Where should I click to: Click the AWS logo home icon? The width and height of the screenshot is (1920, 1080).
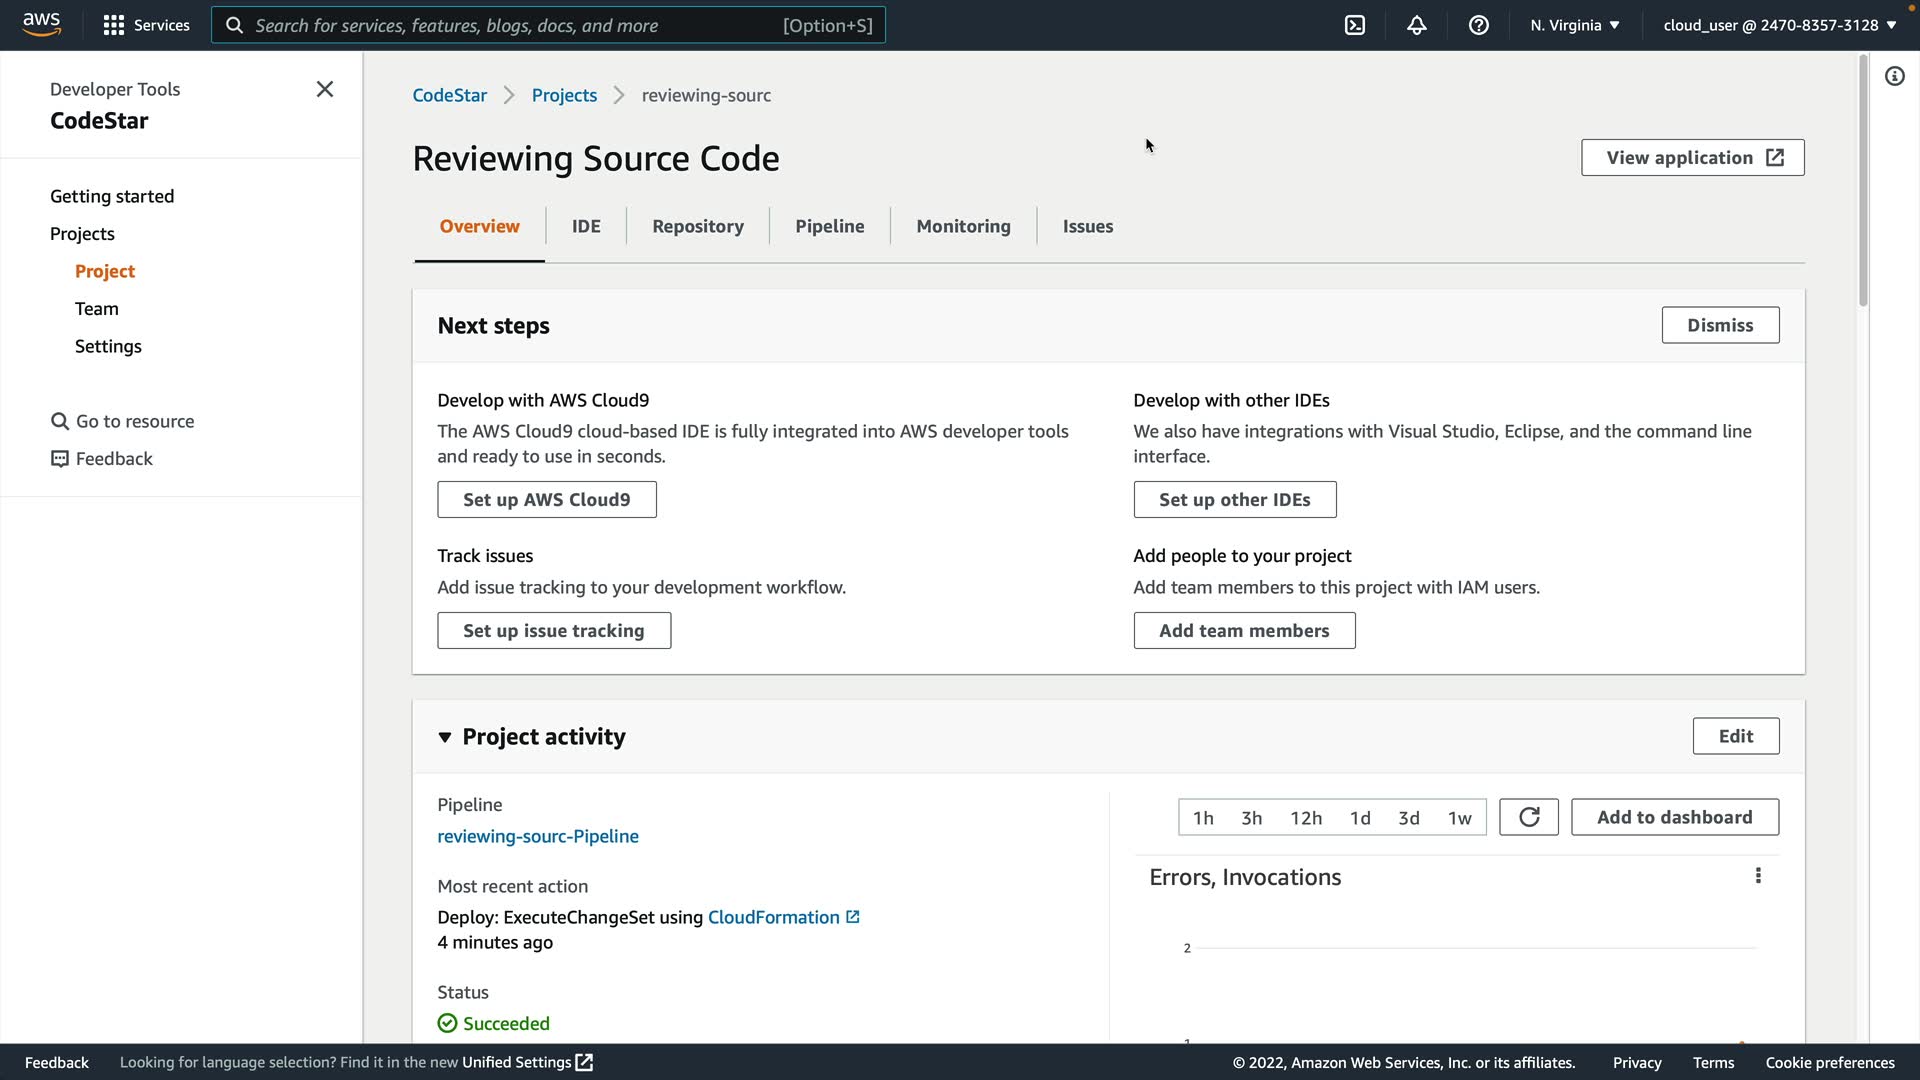point(41,24)
